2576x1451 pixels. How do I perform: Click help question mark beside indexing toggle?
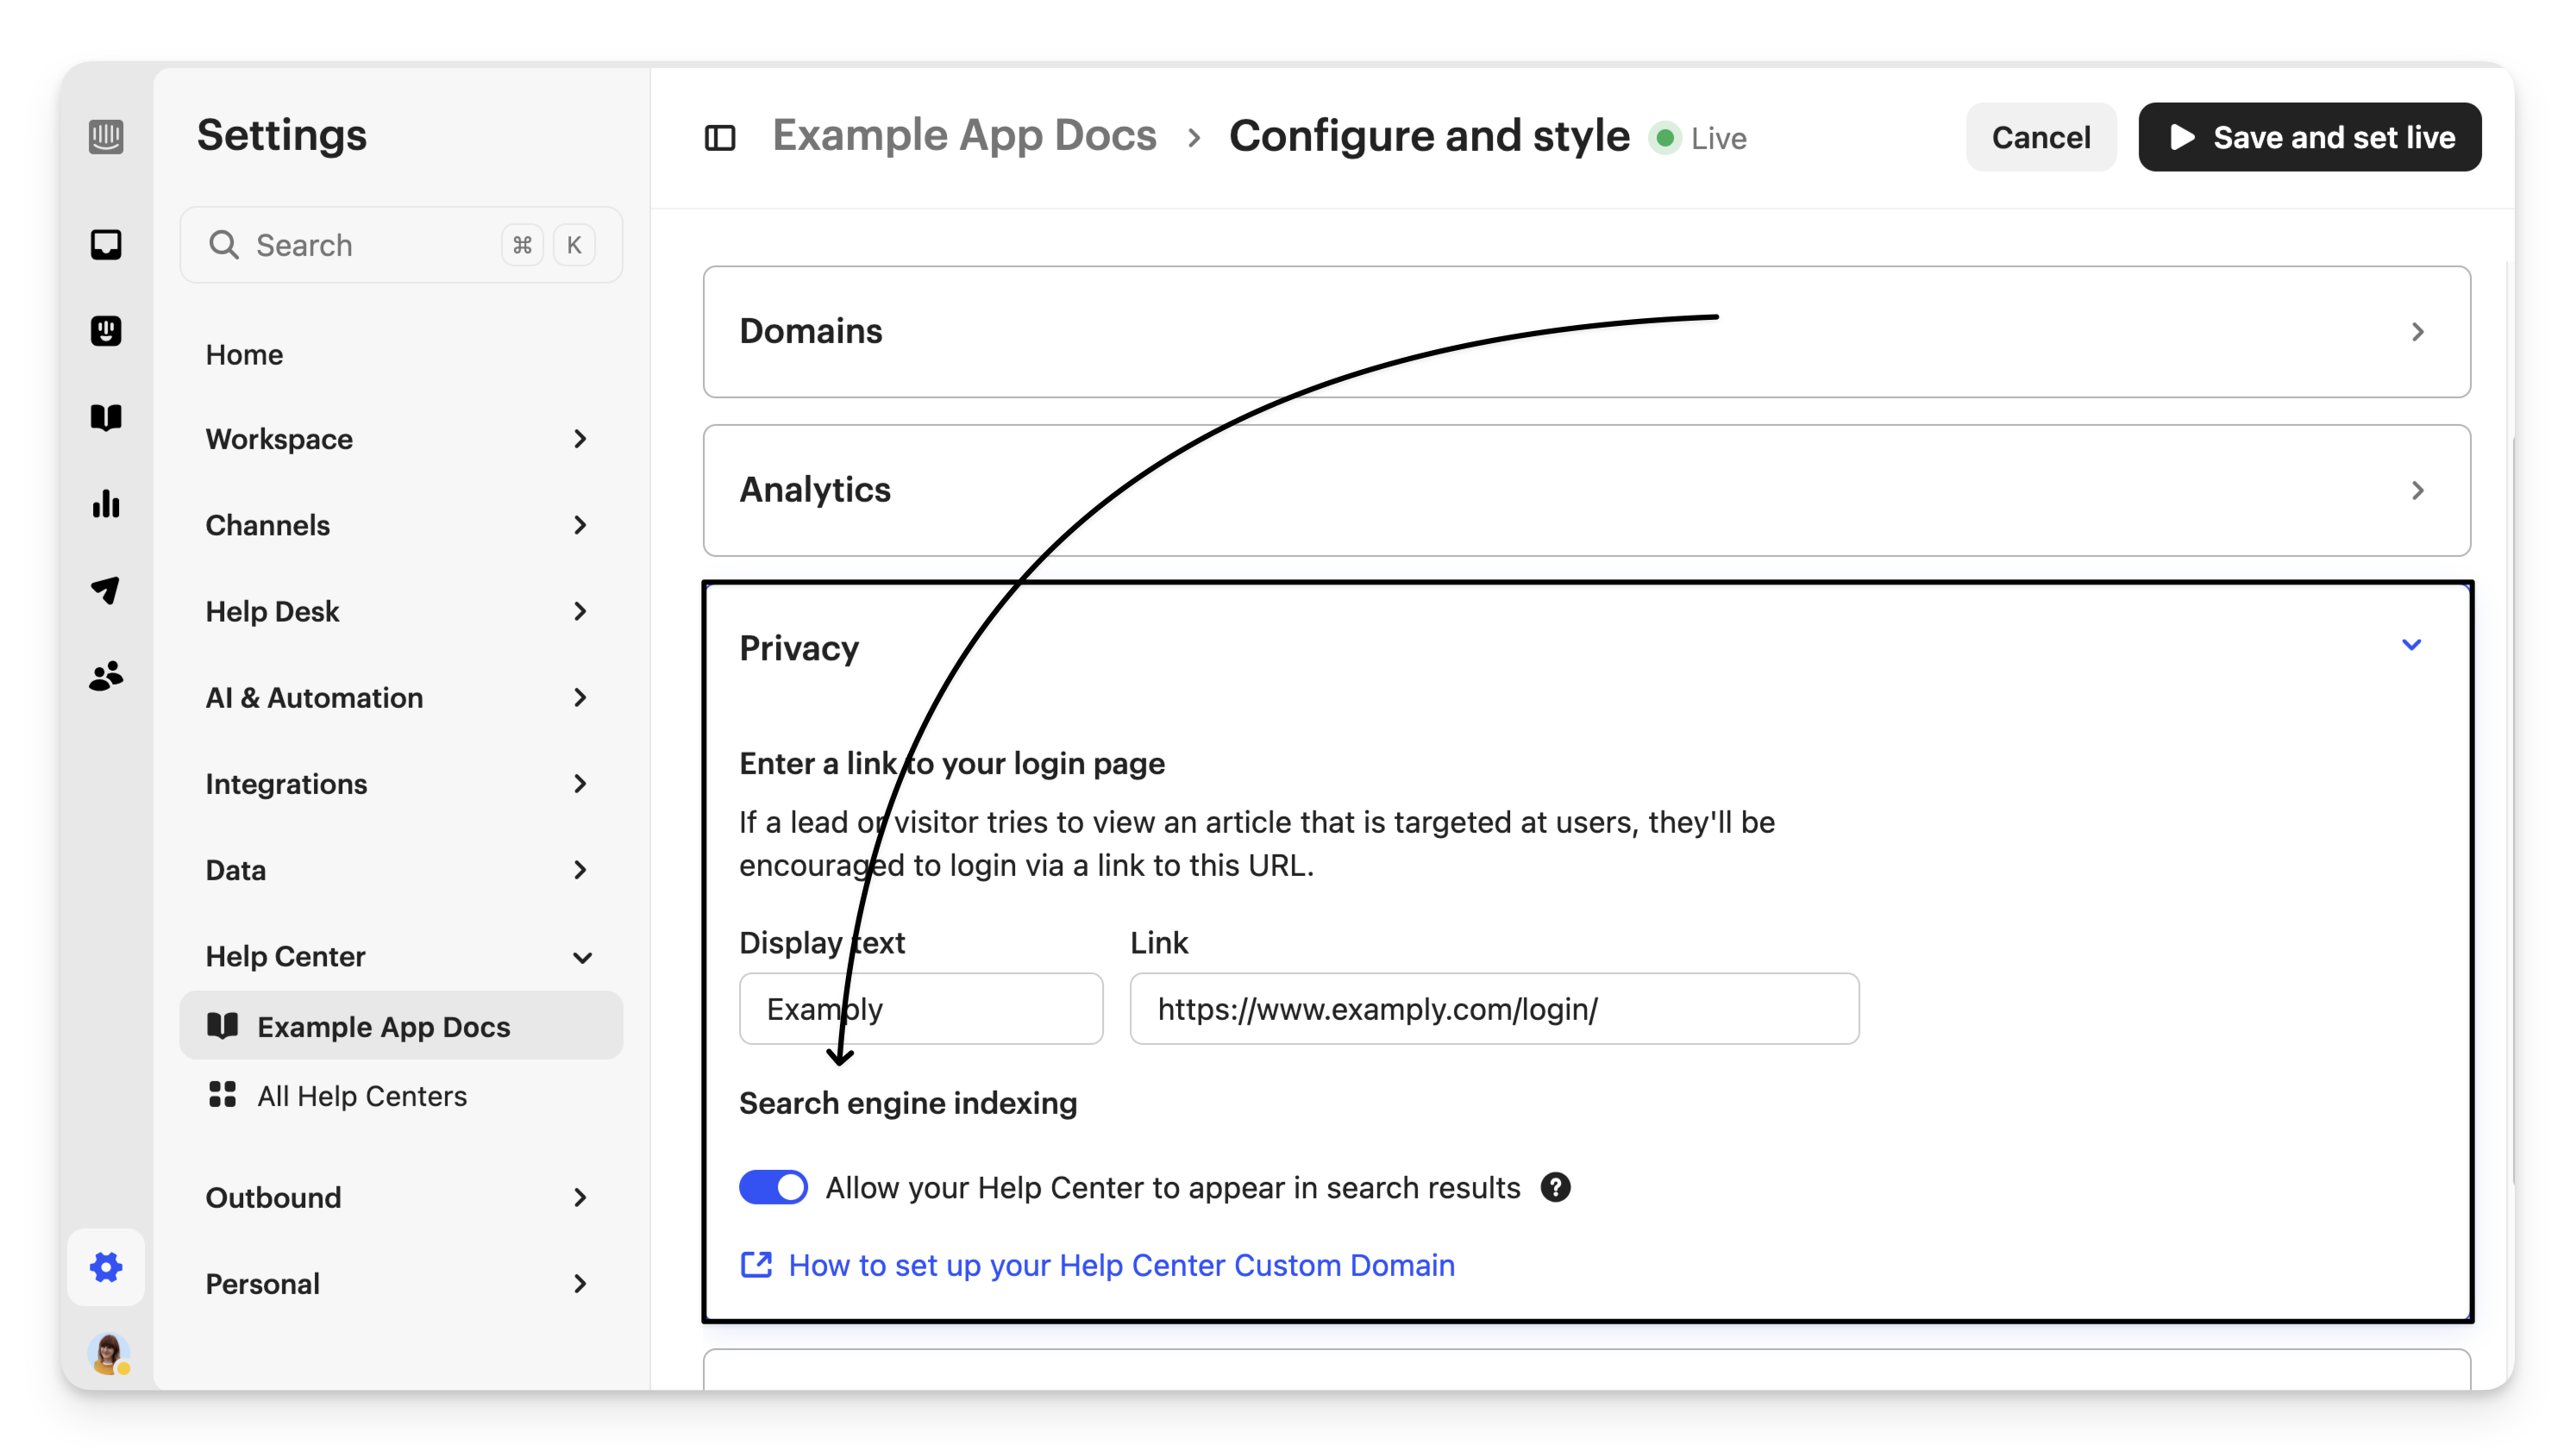point(1555,1187)
